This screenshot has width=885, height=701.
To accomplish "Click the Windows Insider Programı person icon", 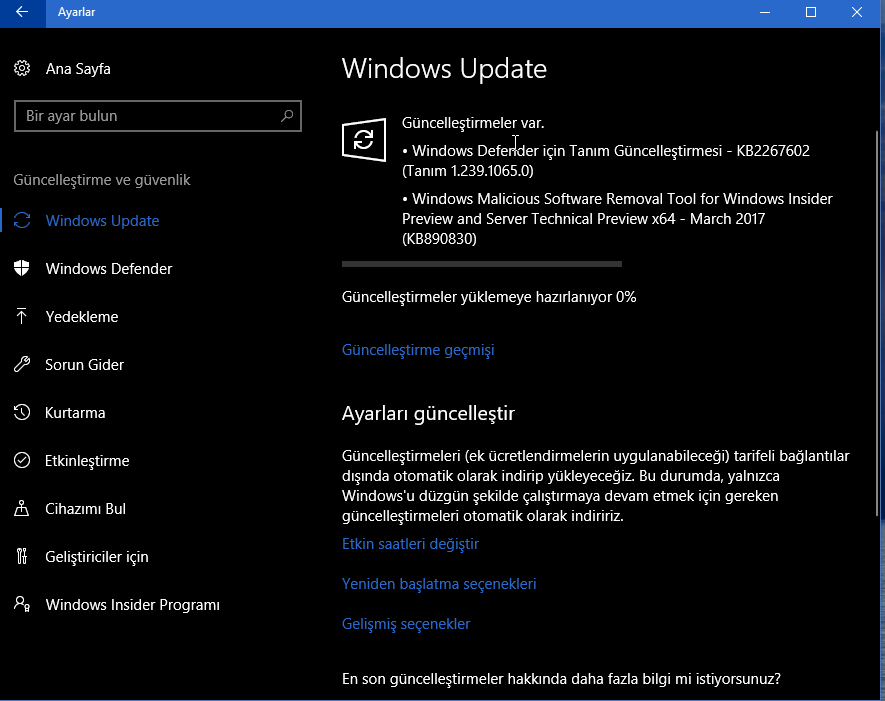I will tap(21, 604).
